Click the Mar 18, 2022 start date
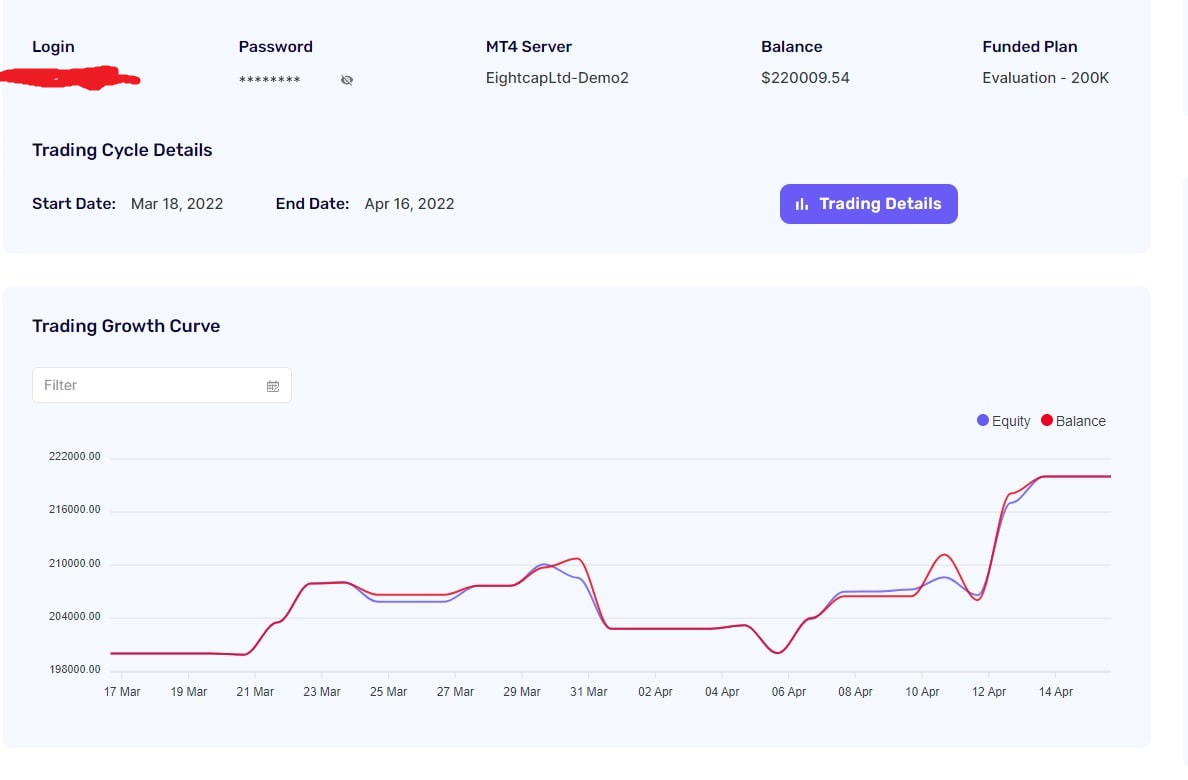 click(x=177, y=204)
